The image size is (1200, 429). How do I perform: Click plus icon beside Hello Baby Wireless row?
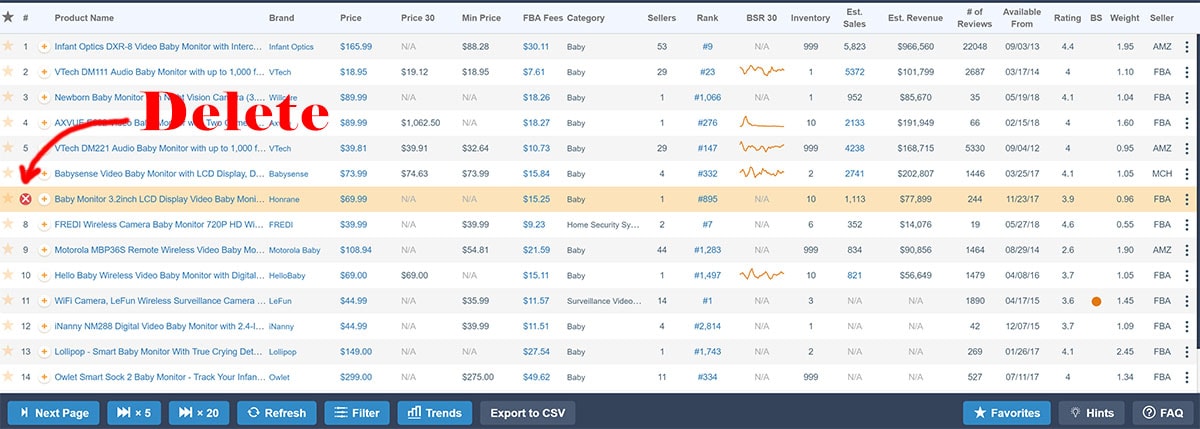pyautogui.click(x=44, y=275)
